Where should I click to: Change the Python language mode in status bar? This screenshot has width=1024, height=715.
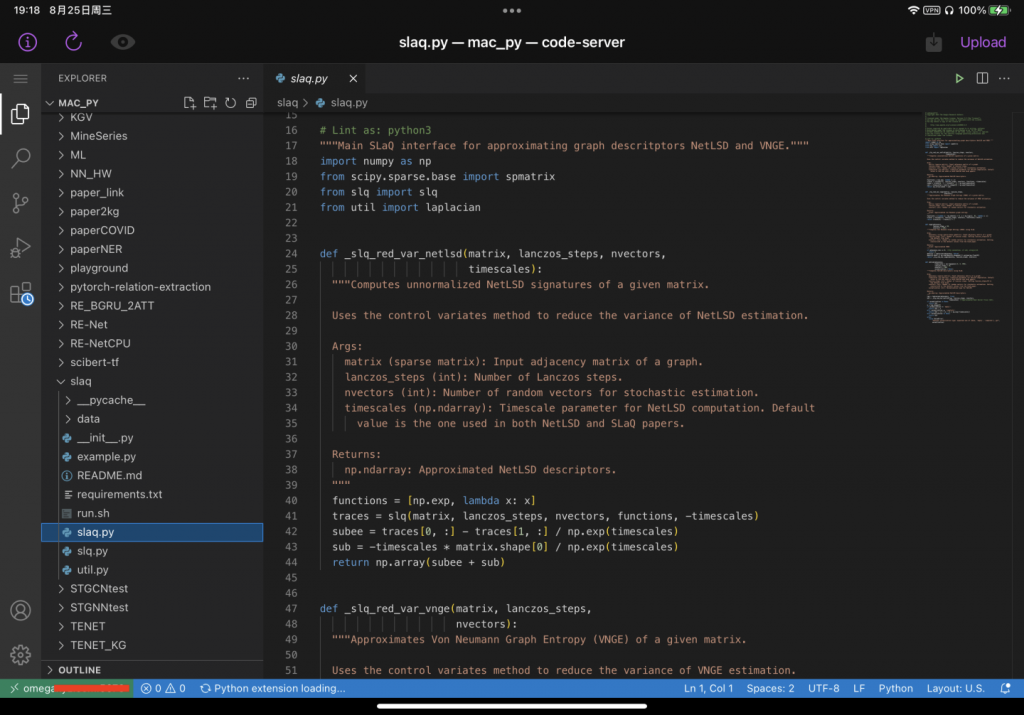(x=895, y=688)
